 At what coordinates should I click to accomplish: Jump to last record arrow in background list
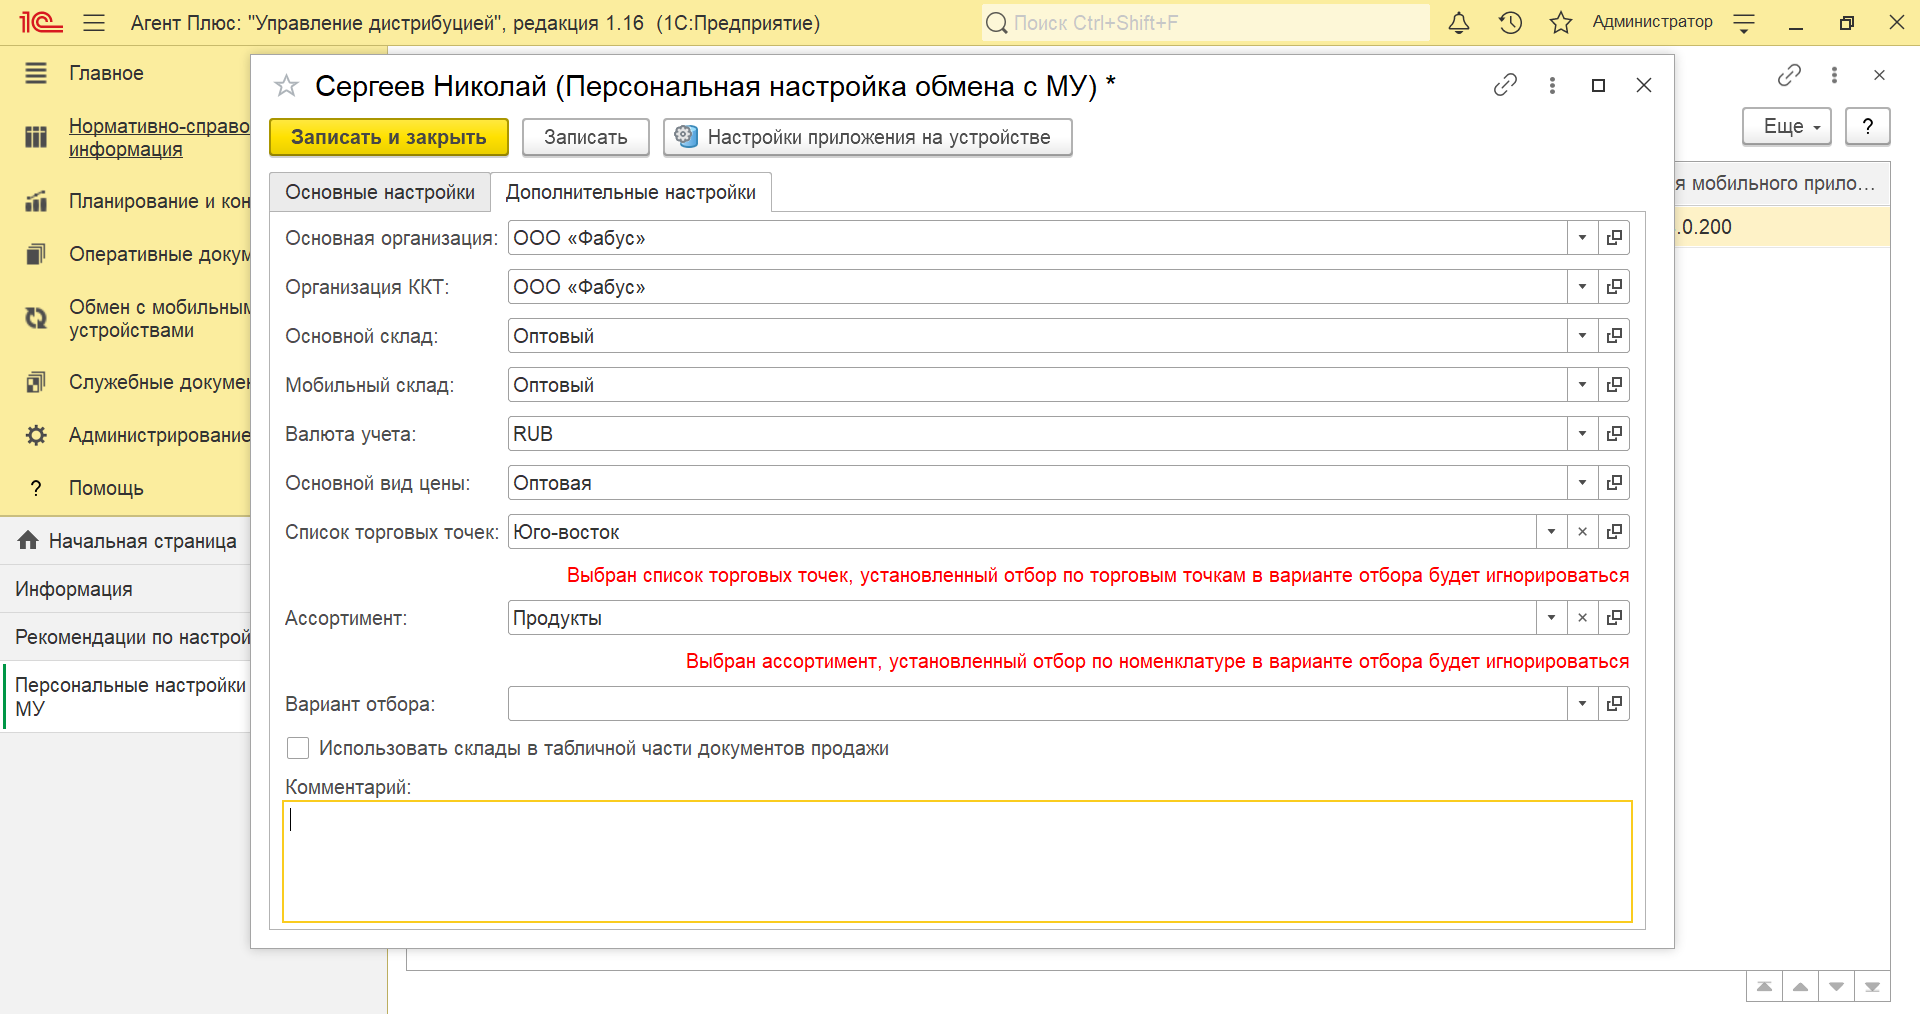click(x=1872, y=986)
